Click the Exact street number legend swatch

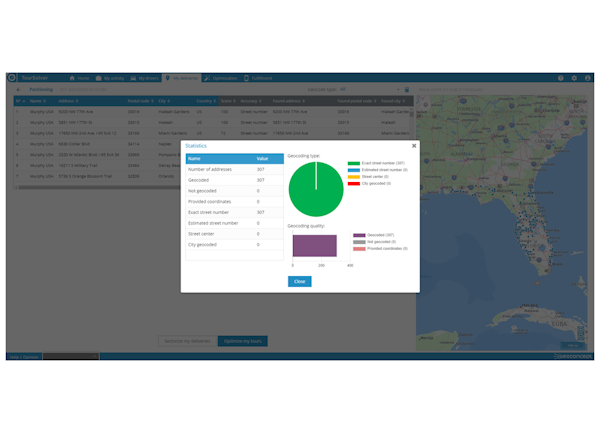pyautogui.click(x=354, y=163)
